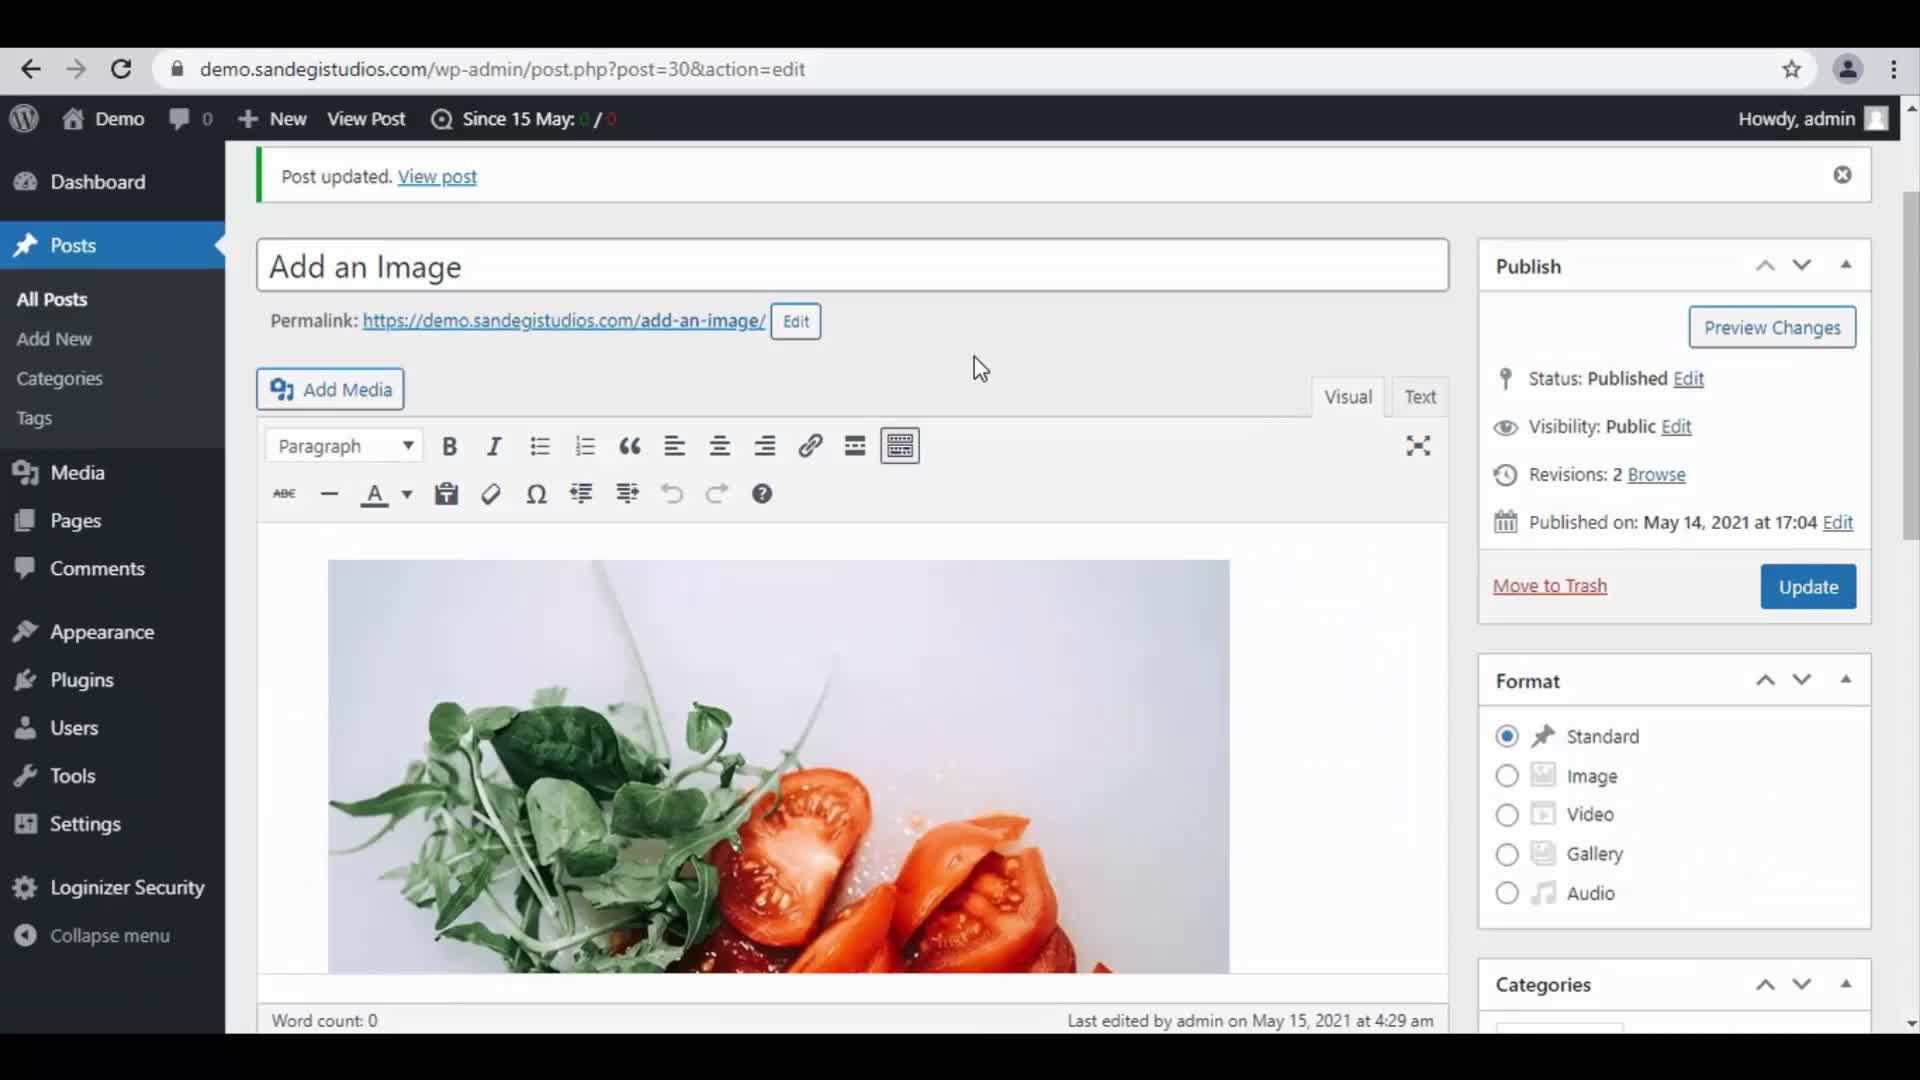
Task: Bookmark this page with star icon
Action: pos(1791,69)
